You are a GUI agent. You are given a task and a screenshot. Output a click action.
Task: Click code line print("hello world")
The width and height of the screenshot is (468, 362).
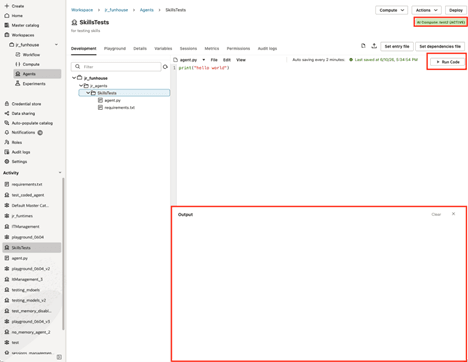pyautogui.click(x=204, y=68)
